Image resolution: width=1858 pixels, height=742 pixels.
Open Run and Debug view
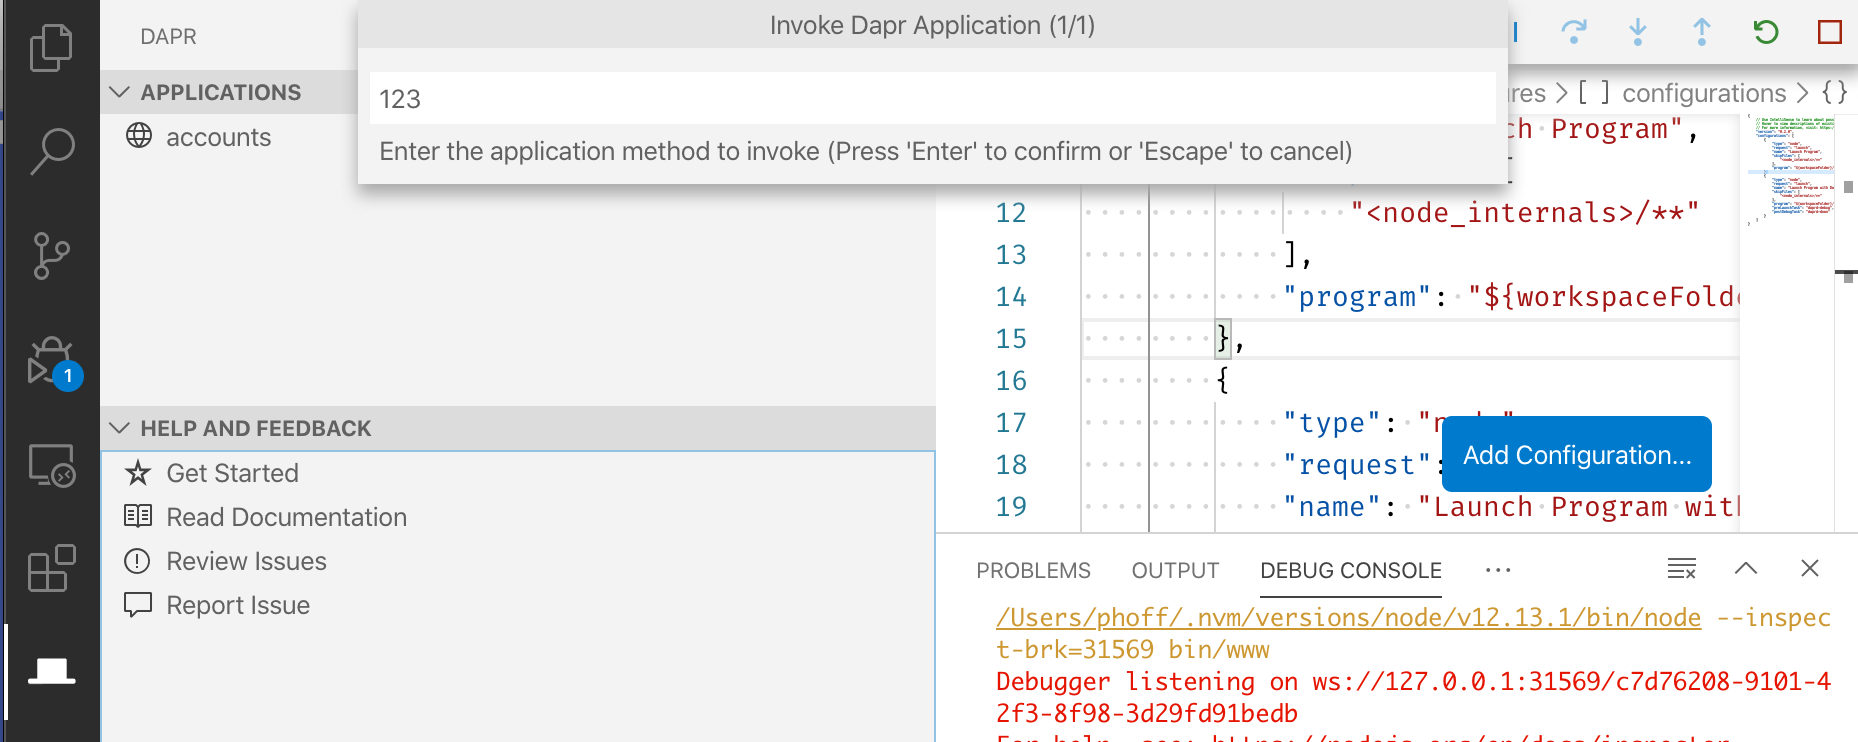[x=51, y=362]
